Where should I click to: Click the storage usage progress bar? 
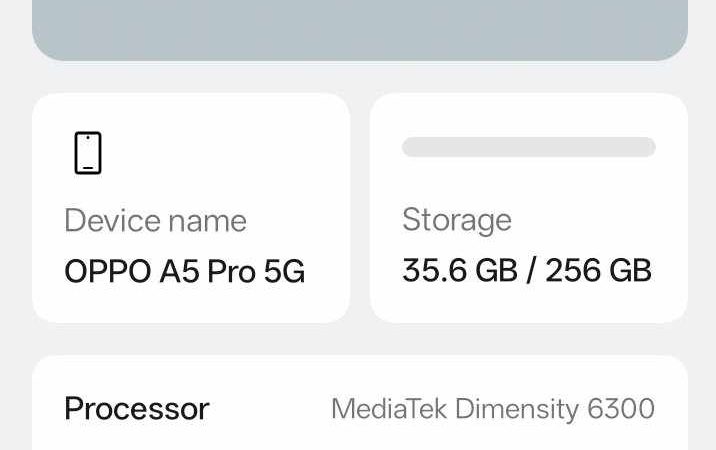click(x=528, y=147)
